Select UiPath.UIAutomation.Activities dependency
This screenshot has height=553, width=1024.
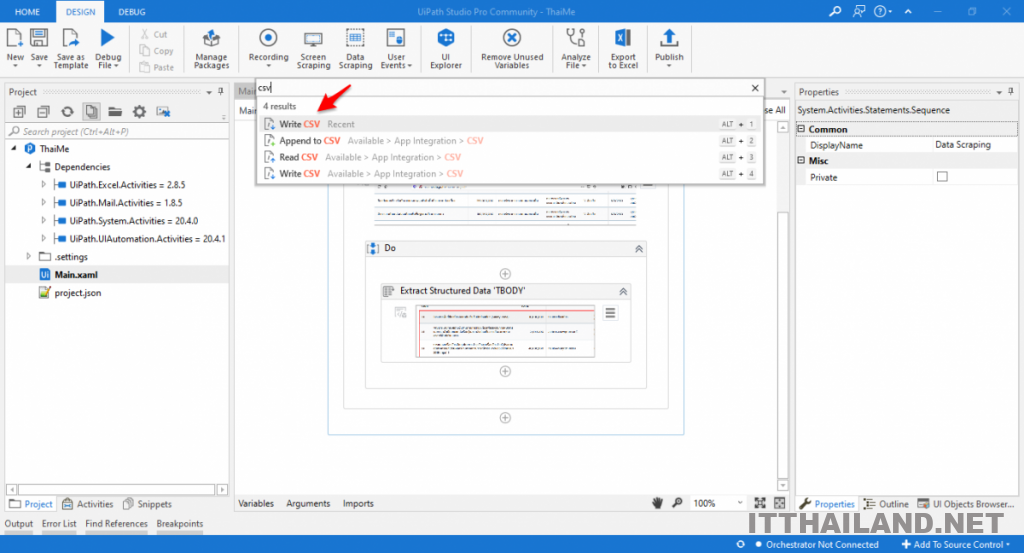[147, 239]
